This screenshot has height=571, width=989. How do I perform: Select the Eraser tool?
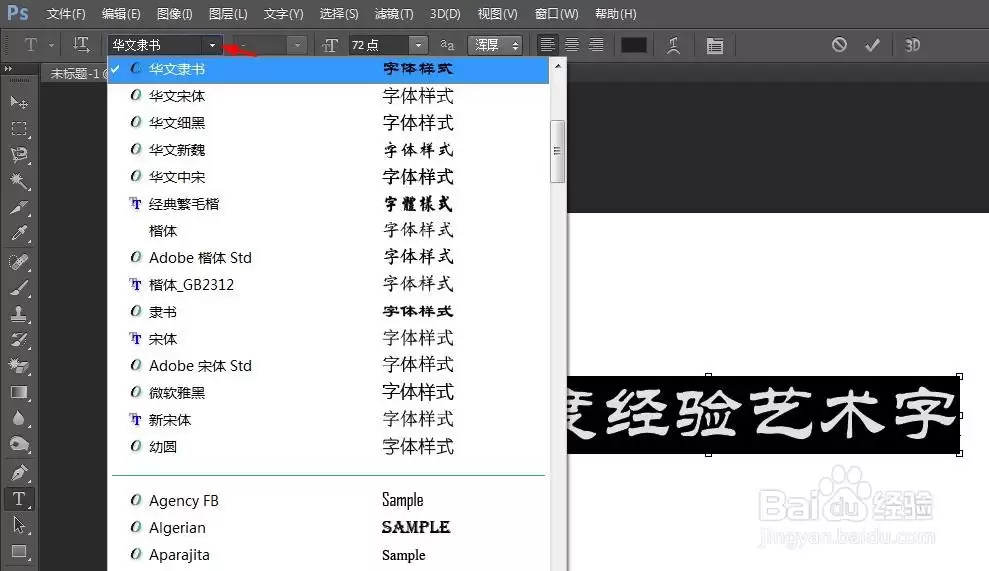pyautogui.click(x=19, y=366)
